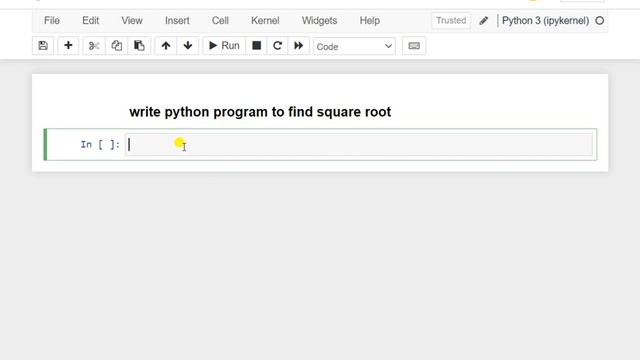Screen dimensions: 640x360
Task: Move selected cell up arrow
Action: 166,46
